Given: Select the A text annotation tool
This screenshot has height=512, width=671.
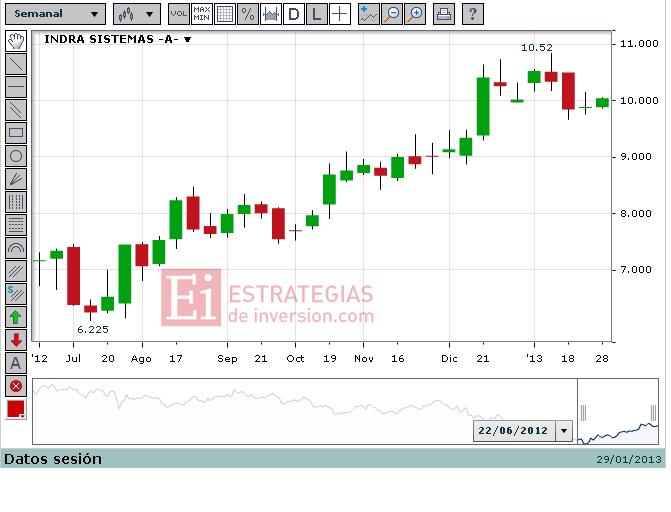Looking at the screenshot, I should pos(16,363).
